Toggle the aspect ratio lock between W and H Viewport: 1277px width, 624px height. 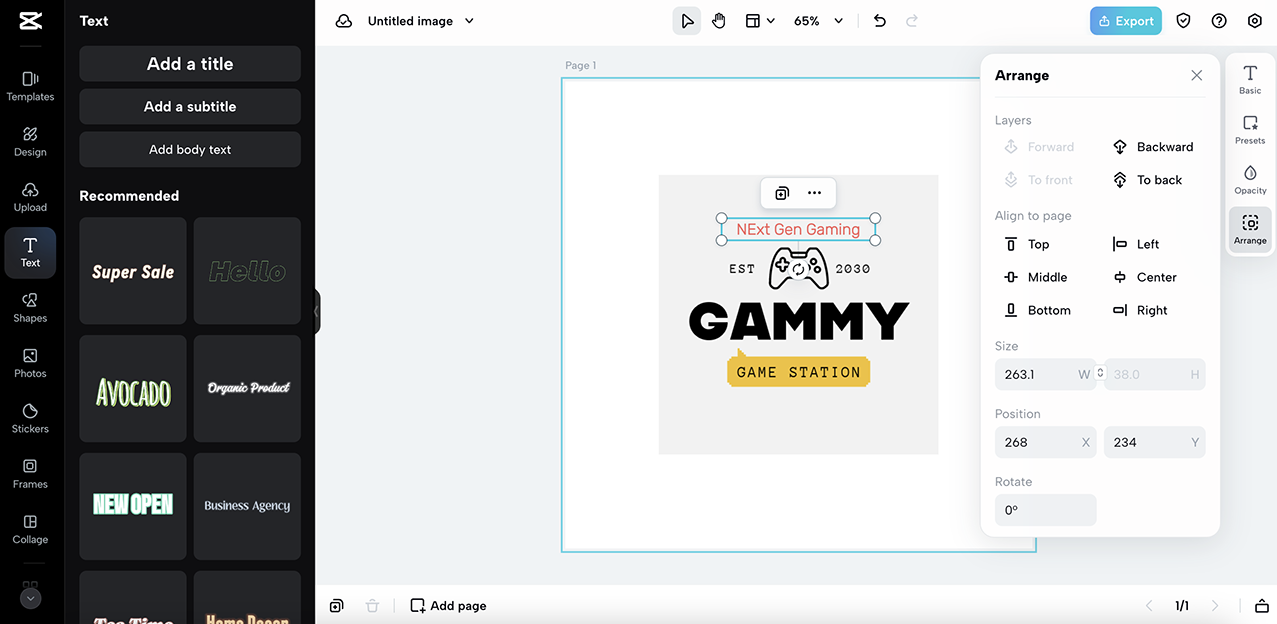1100,373
